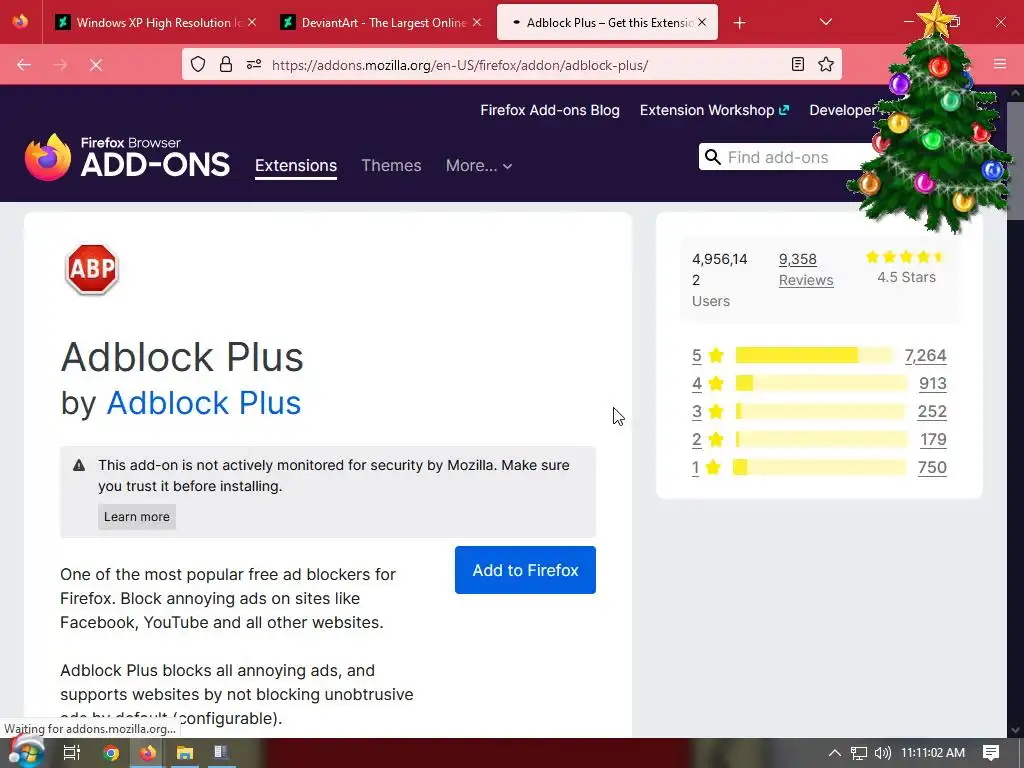Open the 913 four-star reviews count

point(933,383)
